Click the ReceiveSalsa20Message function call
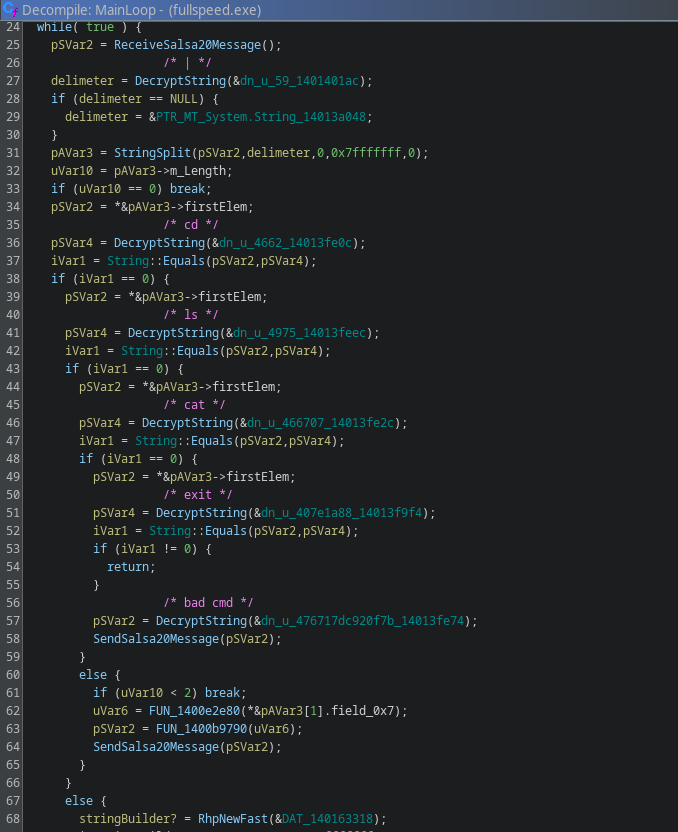The width and height of the screenshot is (678, 832). pyautogui.click(x=188, y=45)
